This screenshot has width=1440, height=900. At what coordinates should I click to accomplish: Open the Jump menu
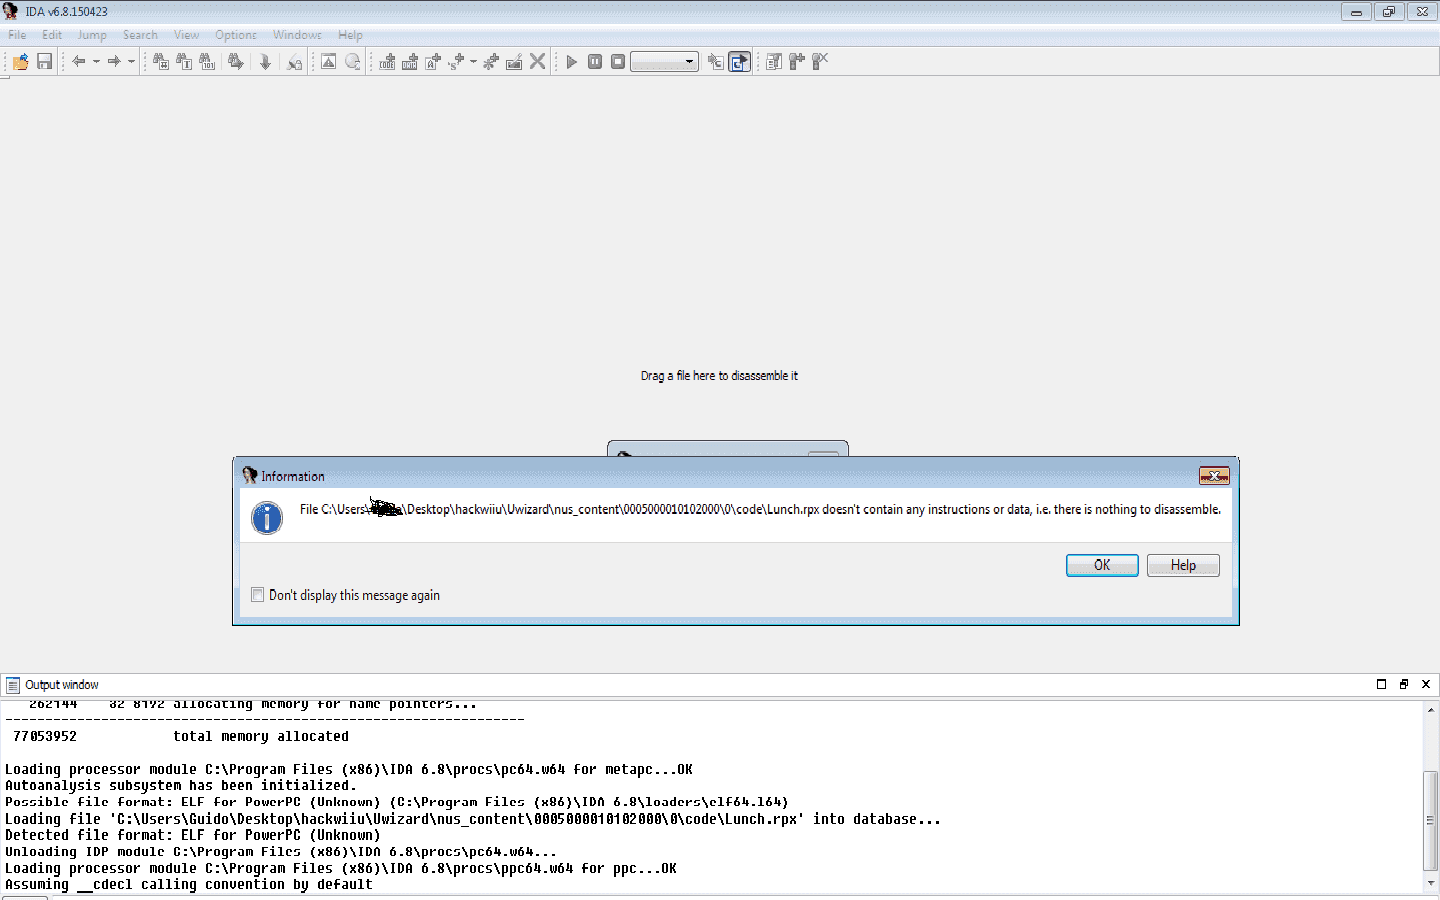pyautogui.click(x=92, y=34)
